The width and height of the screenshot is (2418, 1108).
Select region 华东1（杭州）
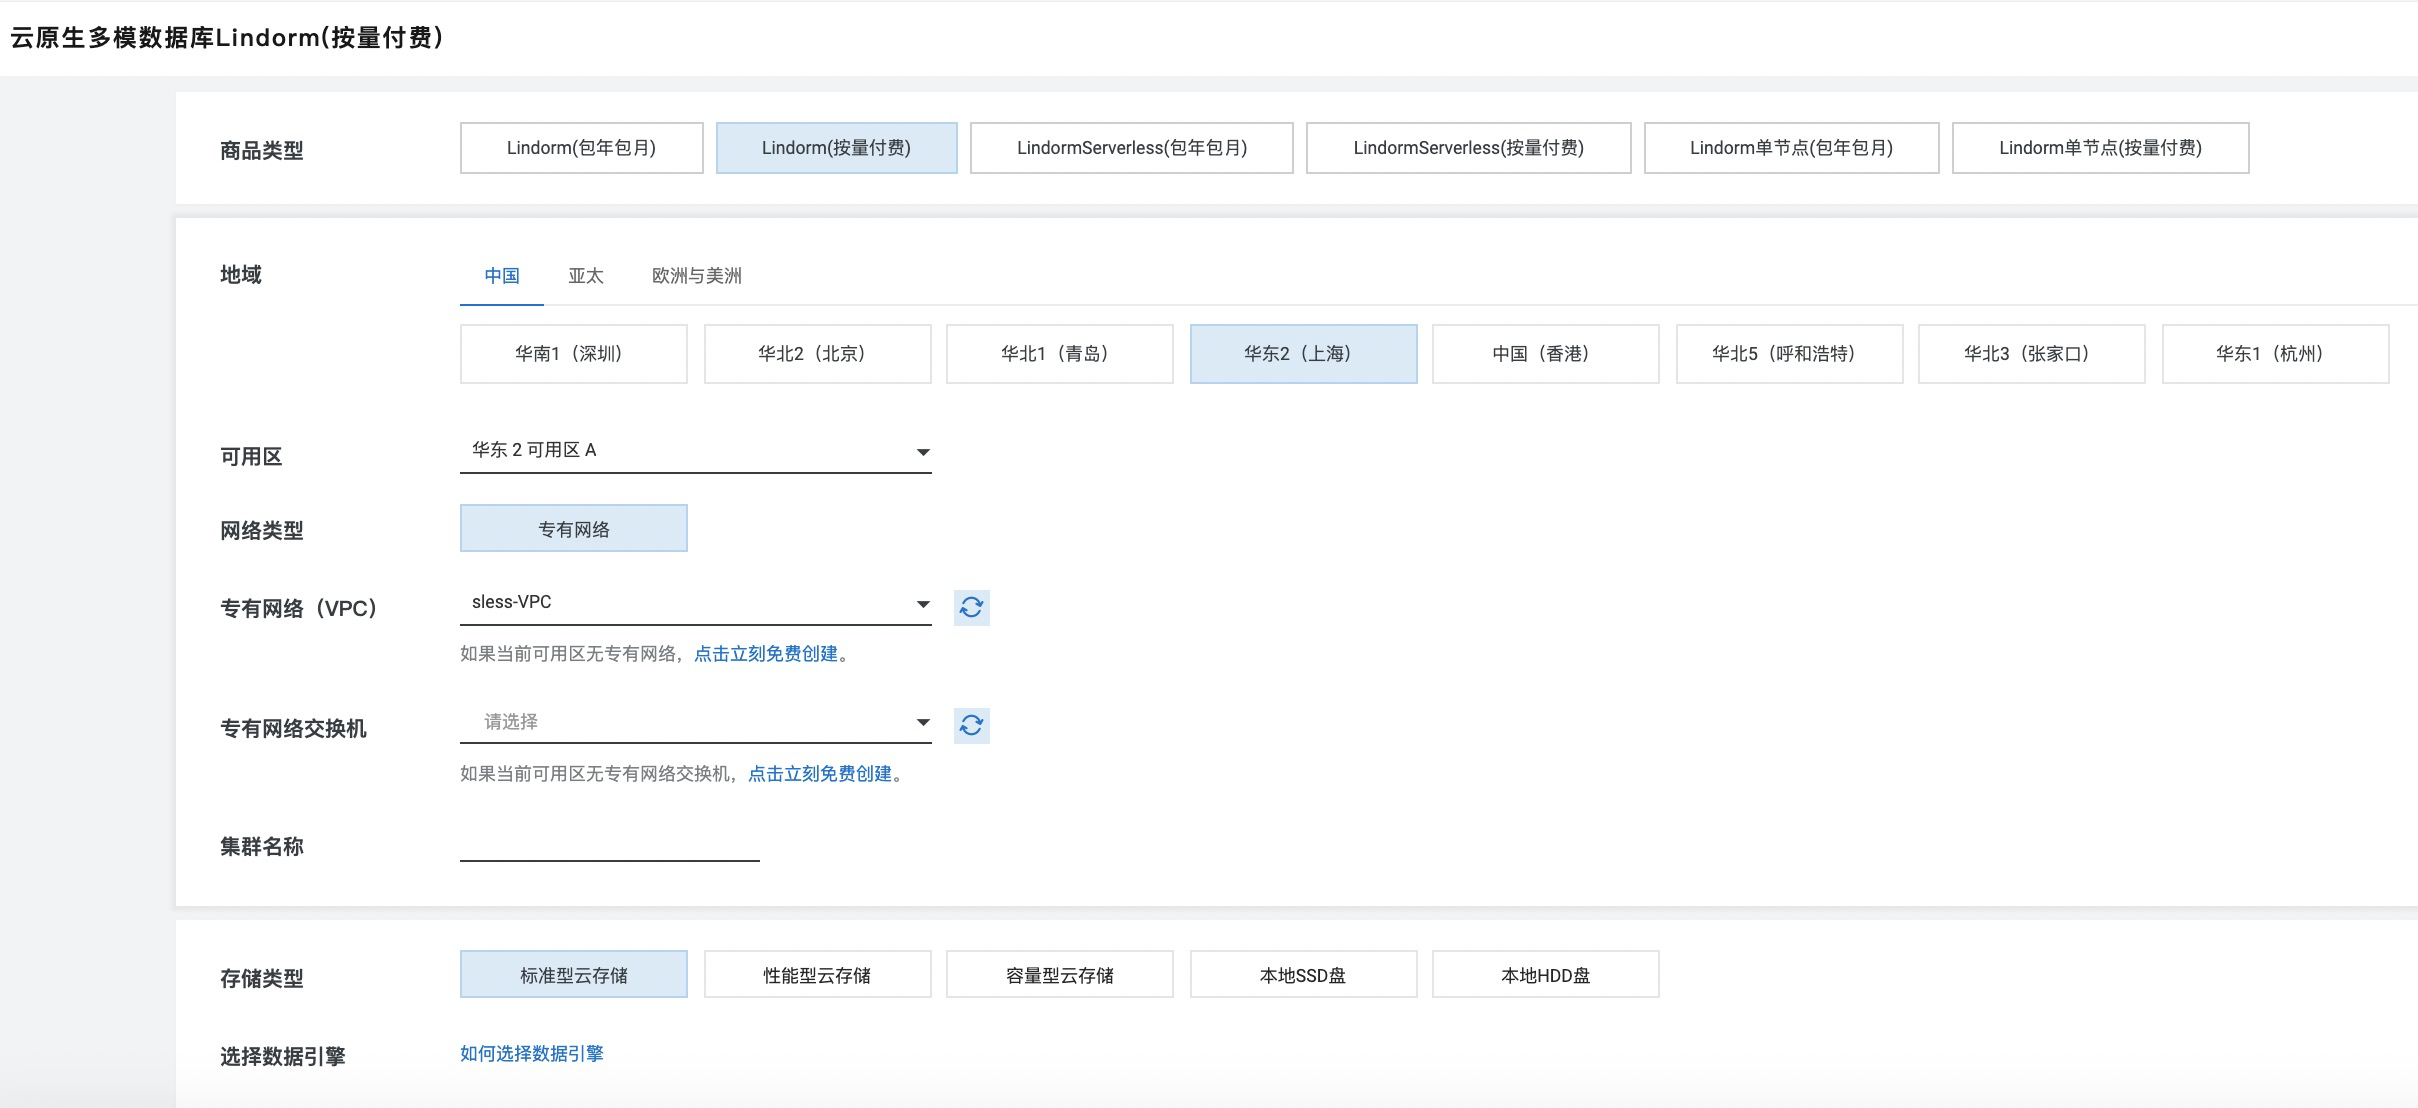pos(2275,354)
